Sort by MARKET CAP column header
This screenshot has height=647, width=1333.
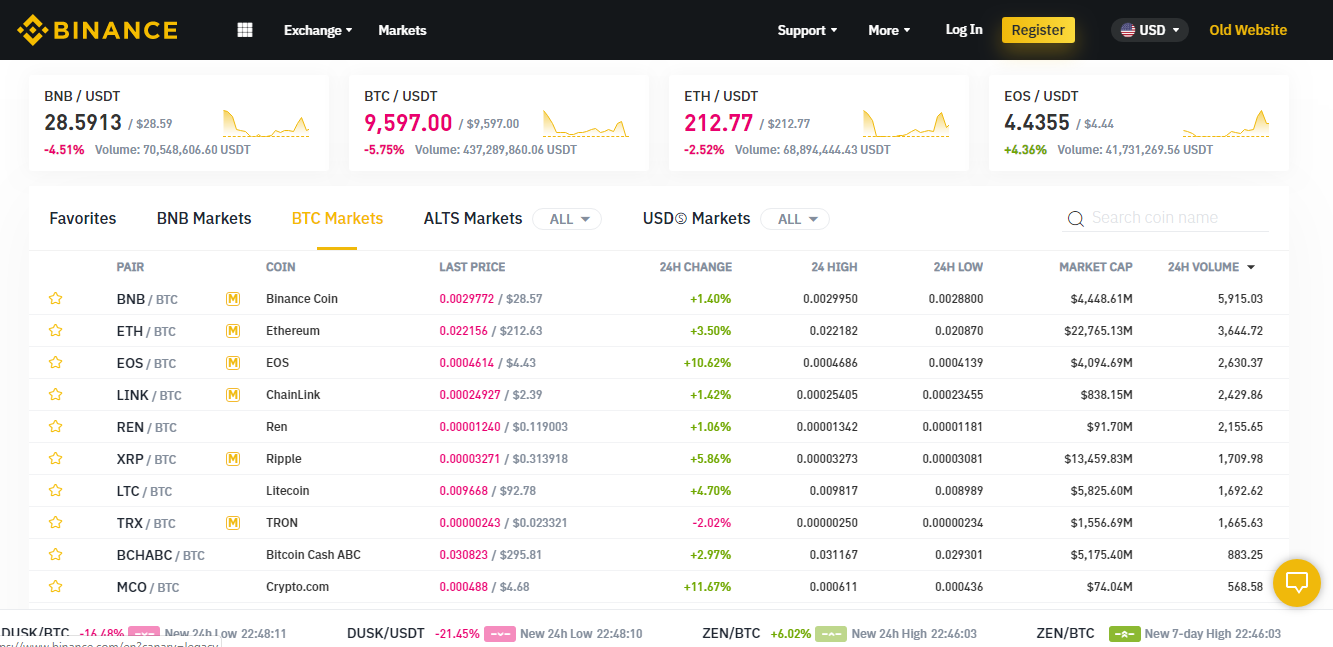(1096, 267)
